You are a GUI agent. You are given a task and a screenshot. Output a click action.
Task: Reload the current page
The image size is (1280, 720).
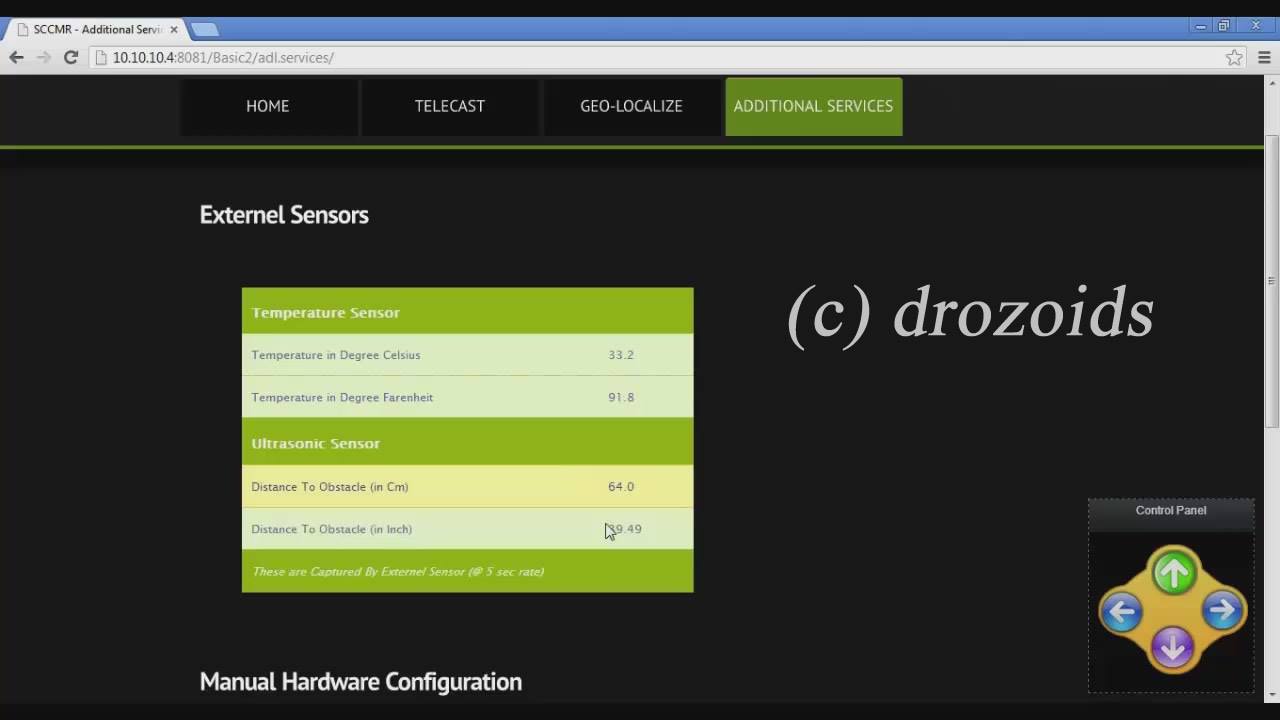coord(71,58)
